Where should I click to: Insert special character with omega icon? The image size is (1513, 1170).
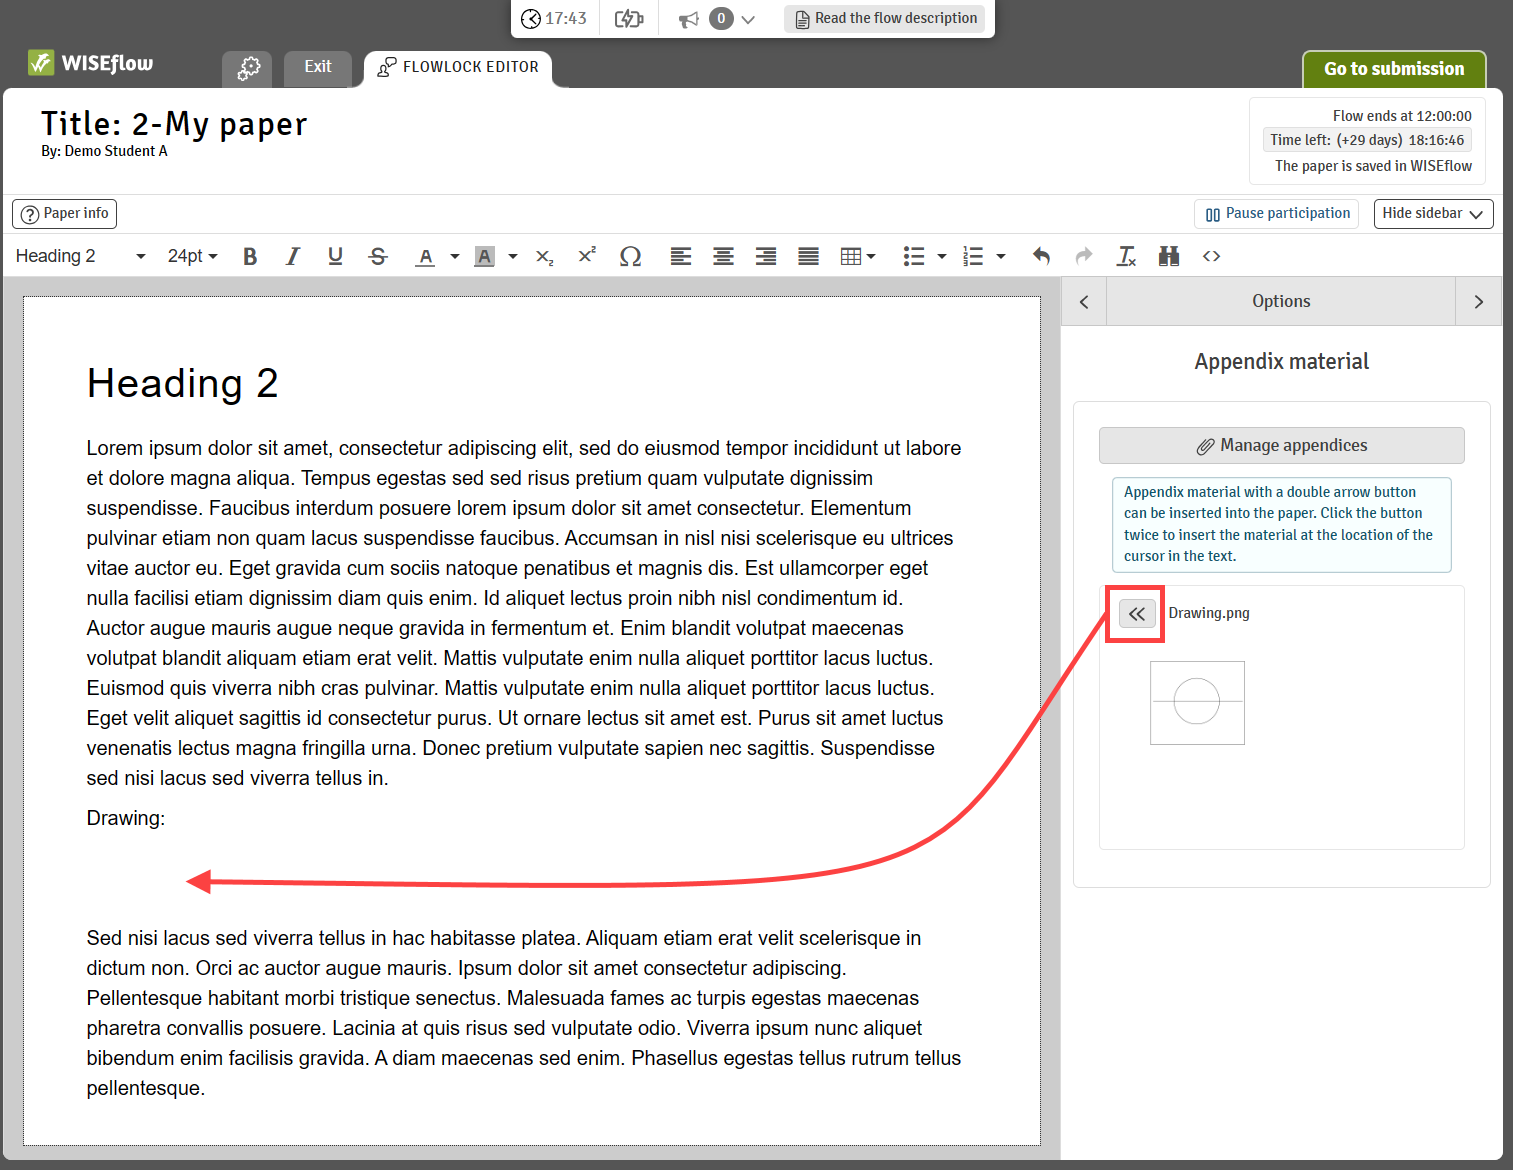[x=630, y=256]
